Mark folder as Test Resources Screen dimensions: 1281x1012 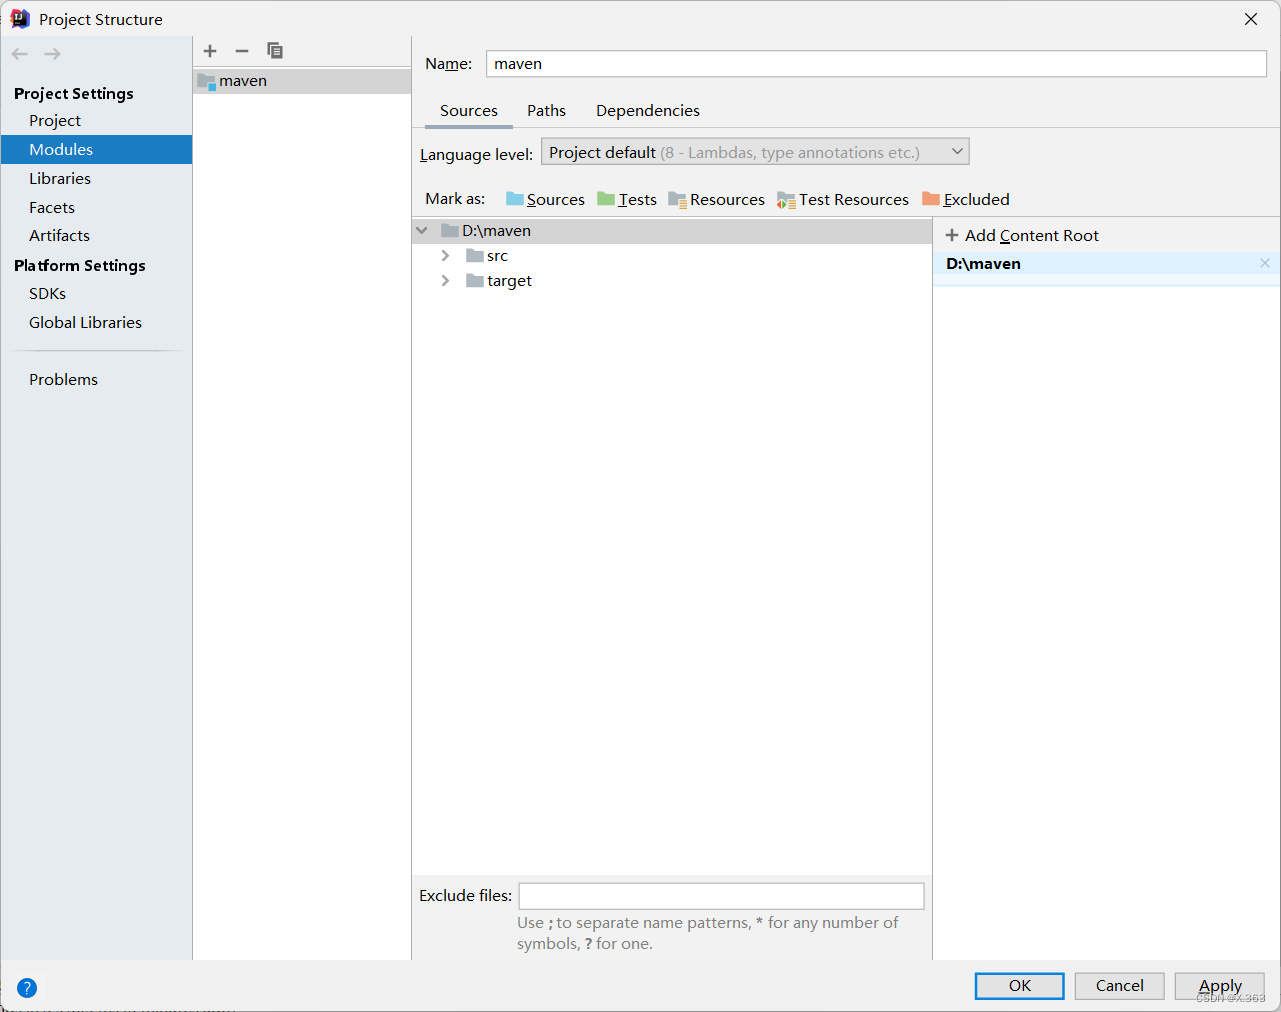[x=843, y=199]
